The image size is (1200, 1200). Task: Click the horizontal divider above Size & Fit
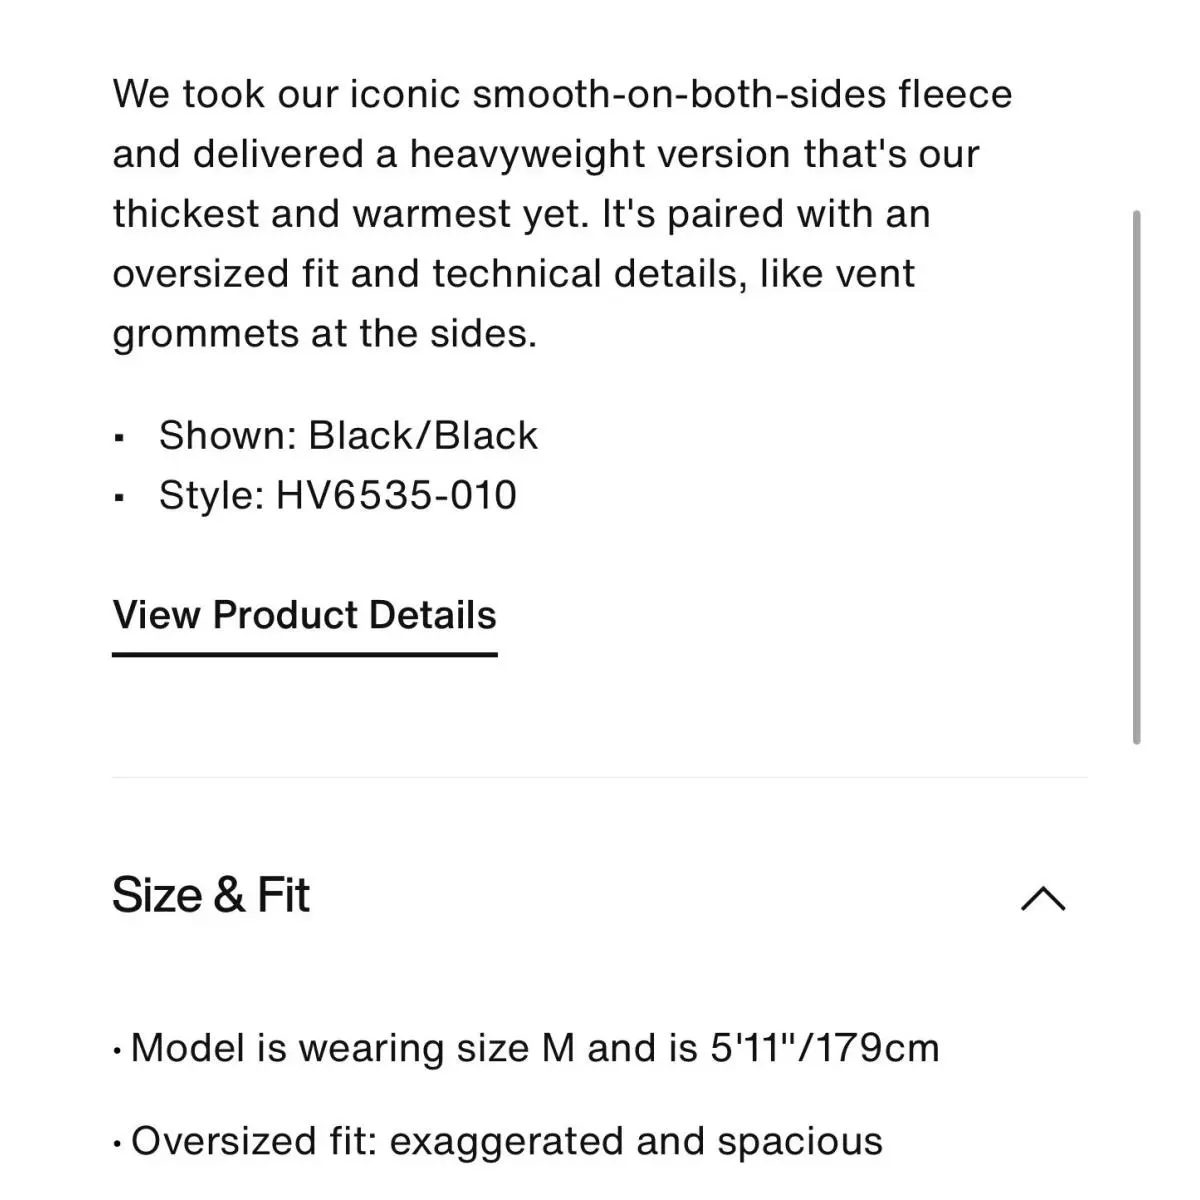point(600,777)
